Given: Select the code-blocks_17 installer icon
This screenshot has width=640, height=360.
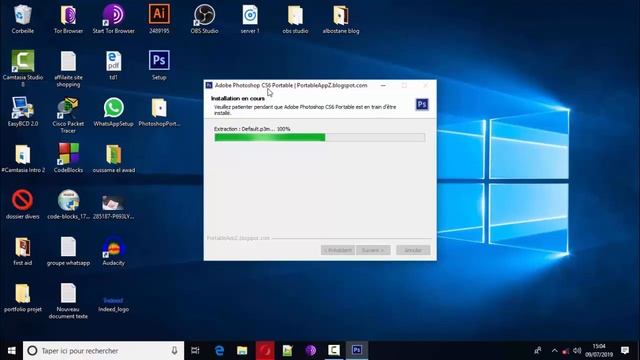Looking at the screenshot, I should [x=68, y=204].
